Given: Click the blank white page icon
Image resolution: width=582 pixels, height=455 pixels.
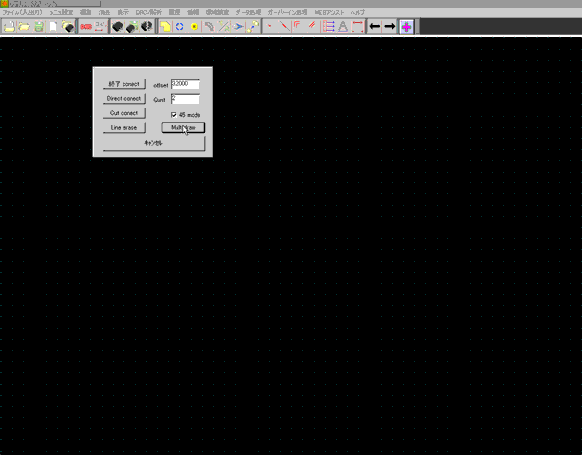Looking at the screenshot, I should [x=53, y=27].
